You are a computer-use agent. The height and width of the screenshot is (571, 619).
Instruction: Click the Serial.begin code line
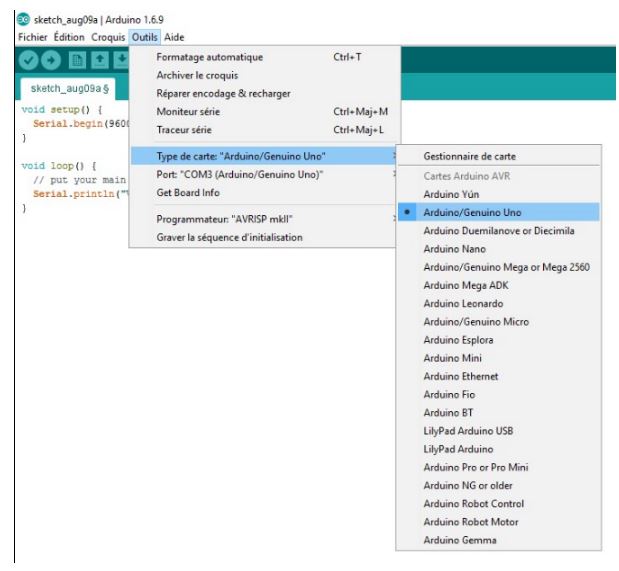tap(81, 124)
